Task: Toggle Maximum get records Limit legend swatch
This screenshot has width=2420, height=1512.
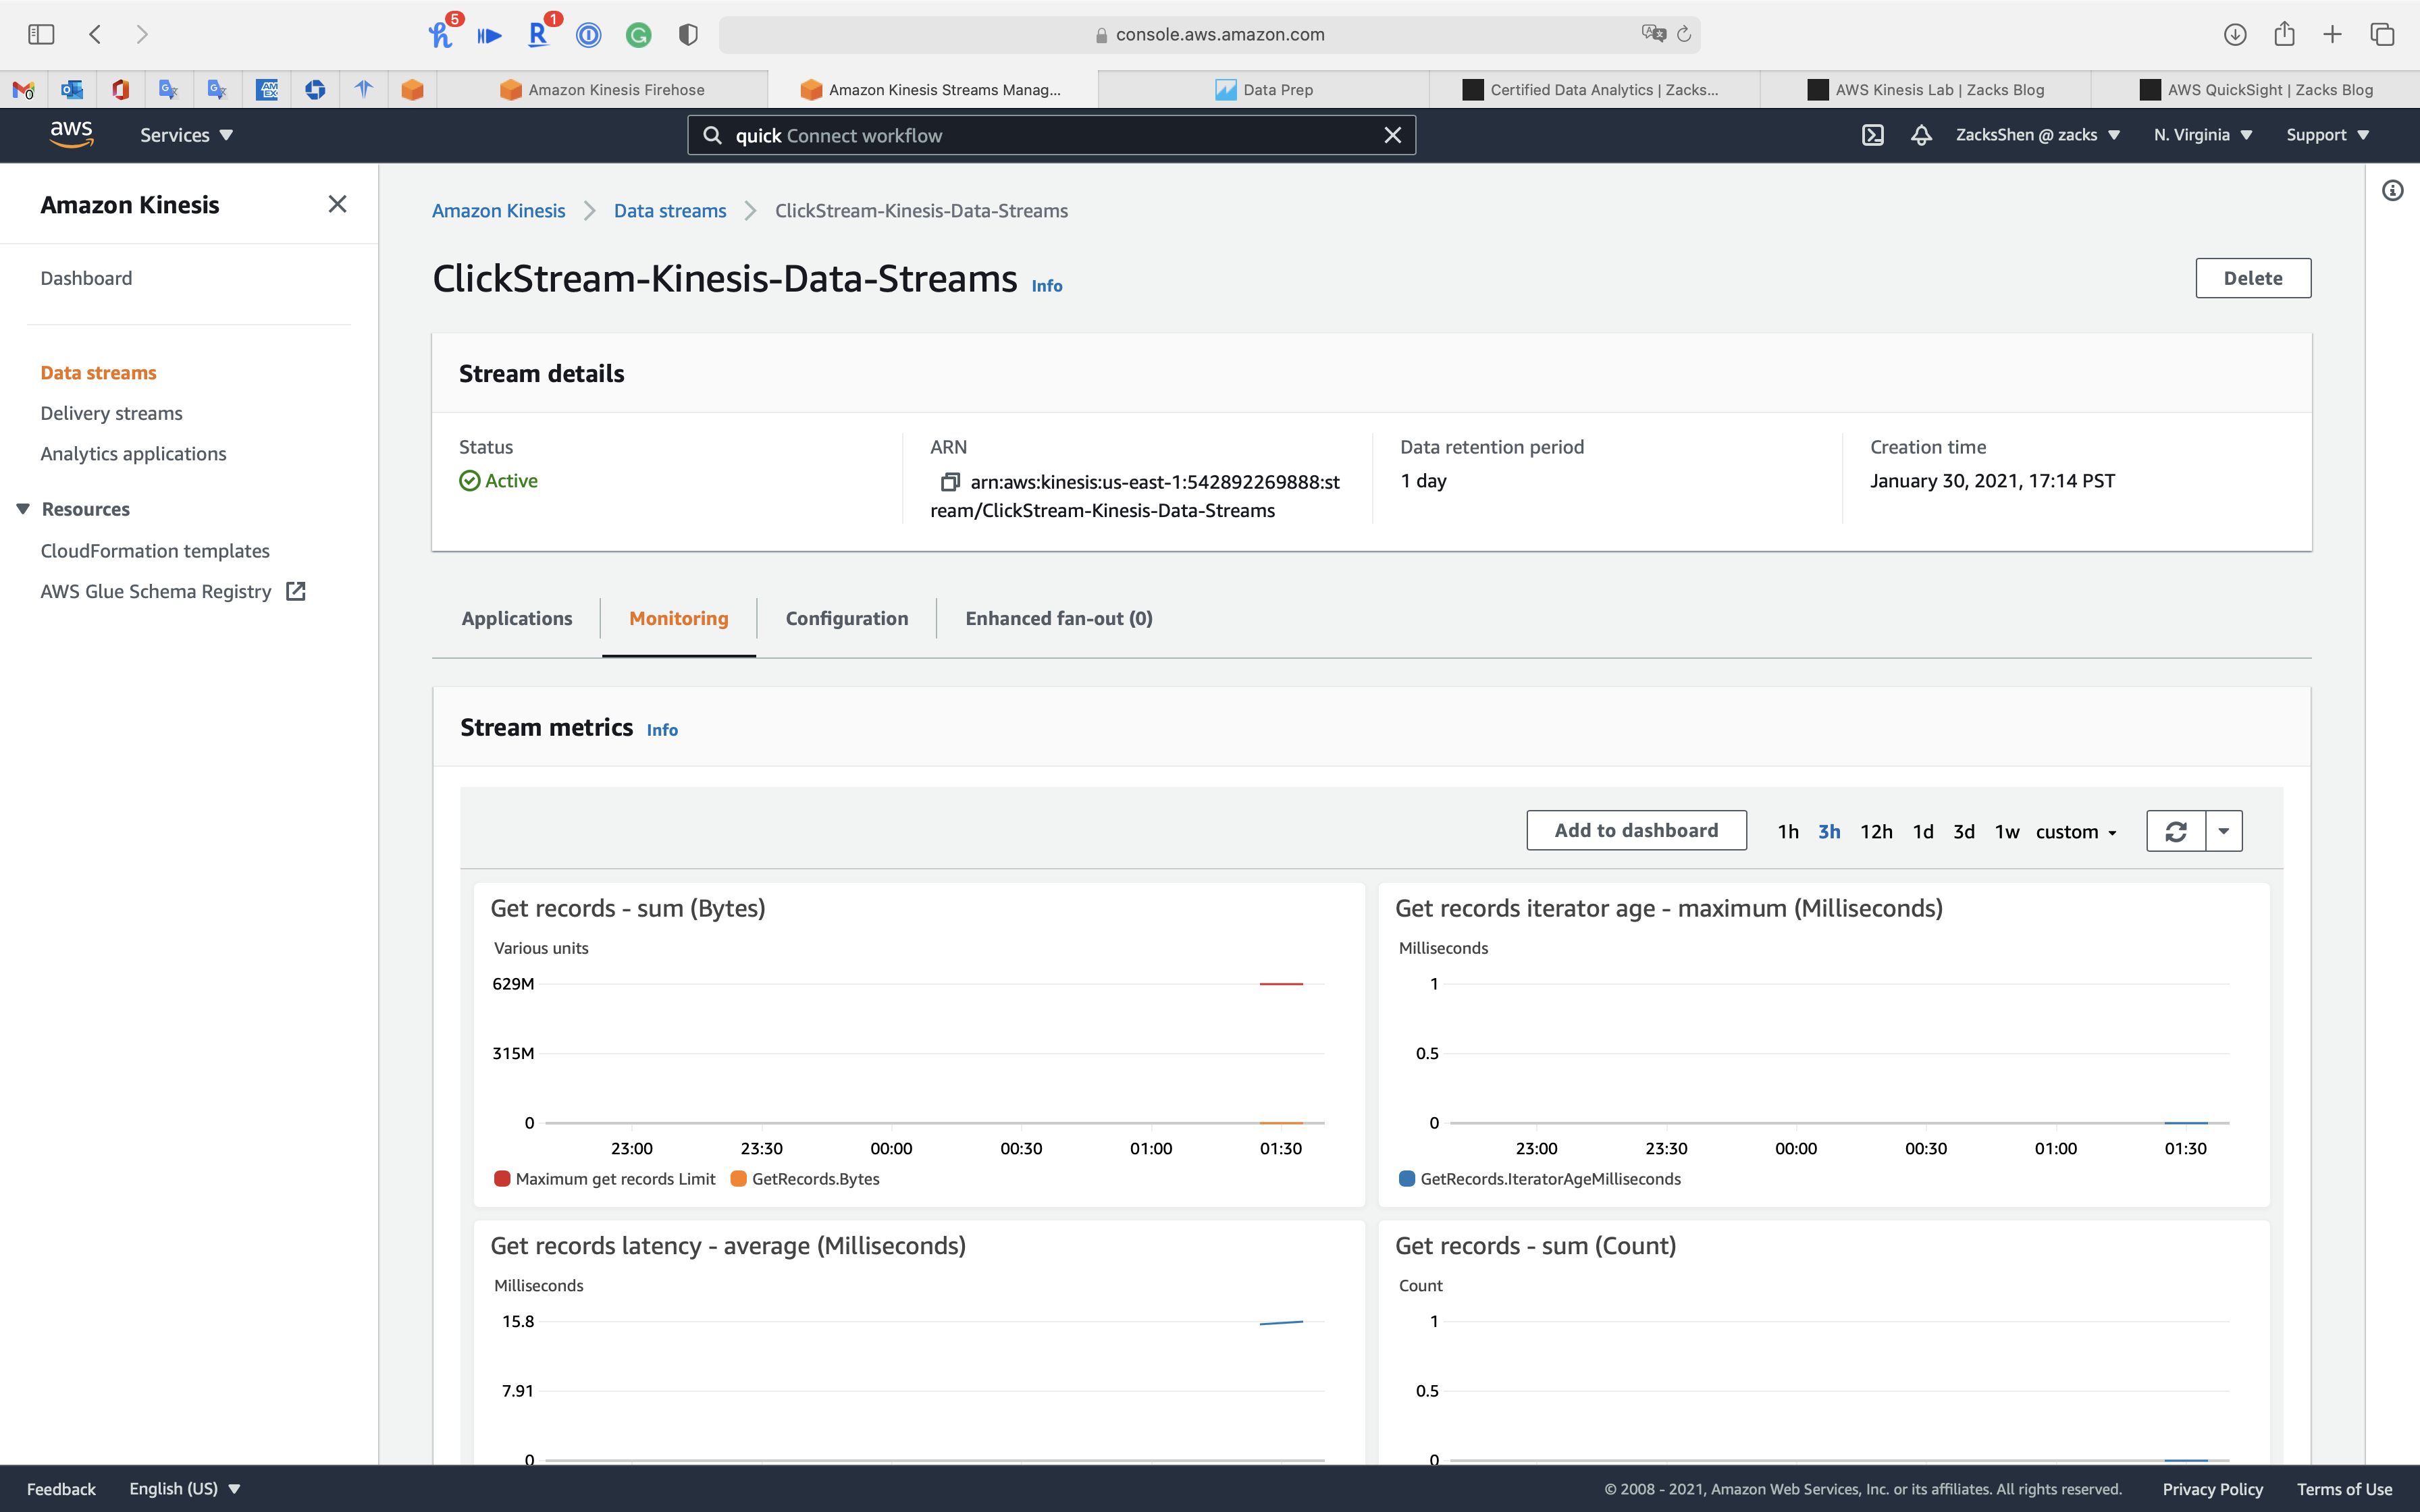Action: 502,1178
